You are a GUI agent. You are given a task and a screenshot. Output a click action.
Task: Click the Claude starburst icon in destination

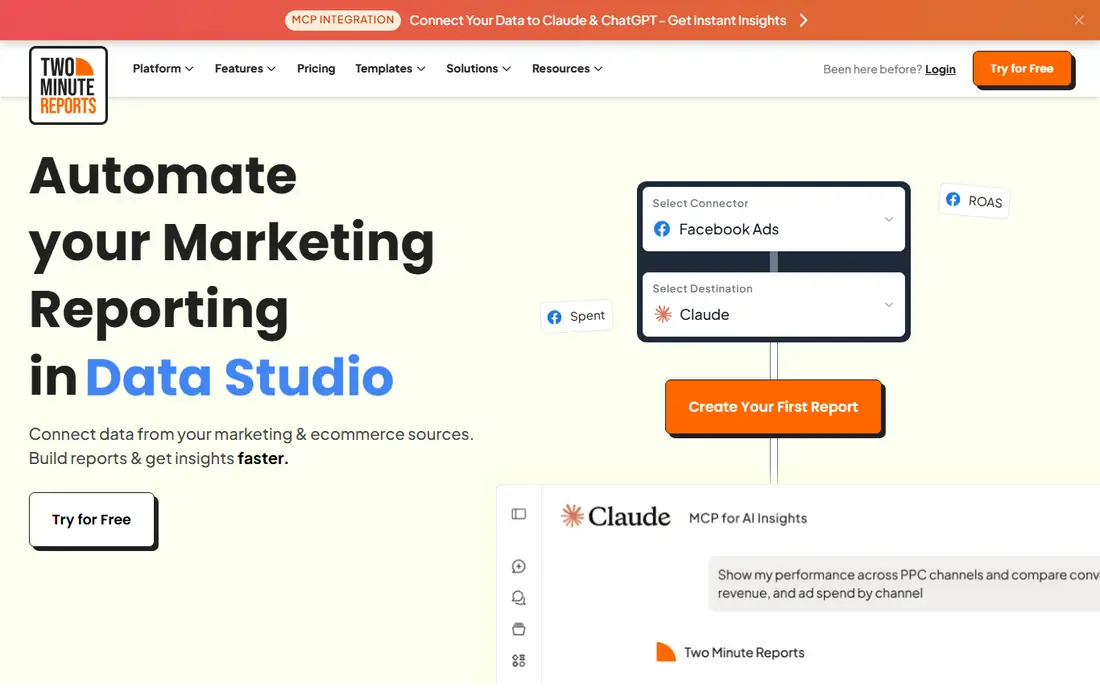663,314
